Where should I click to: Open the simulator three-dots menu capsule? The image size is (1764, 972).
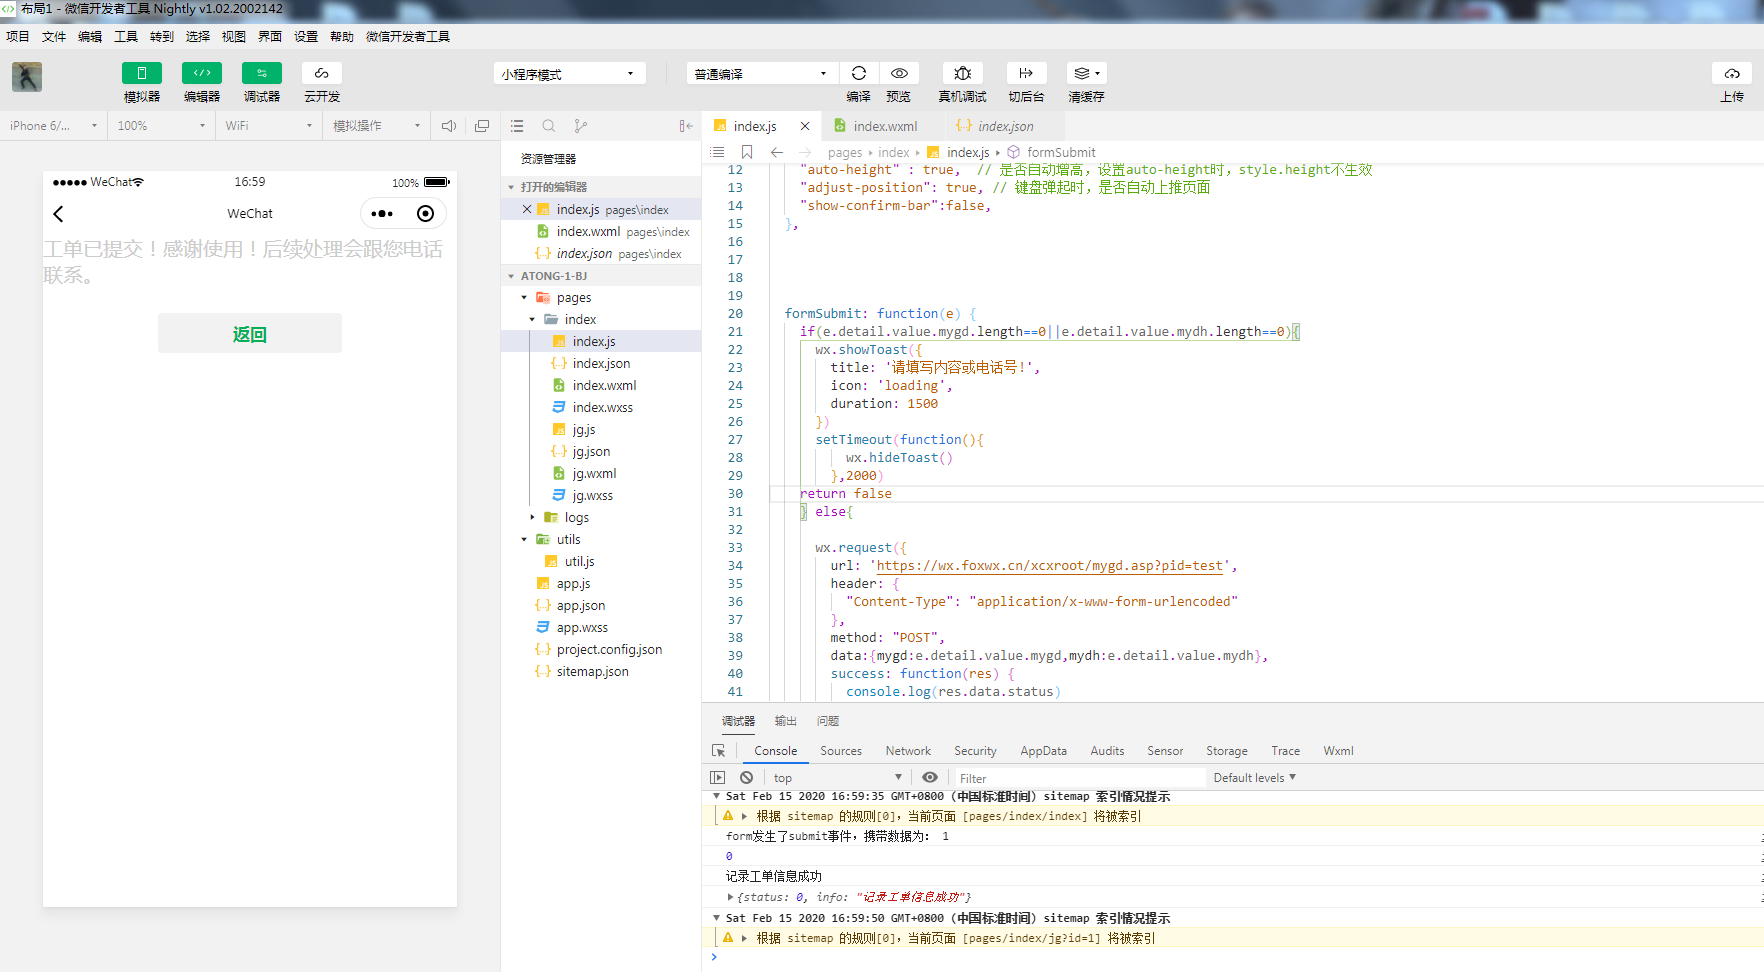pyautogui.click(x=382, y=213)
